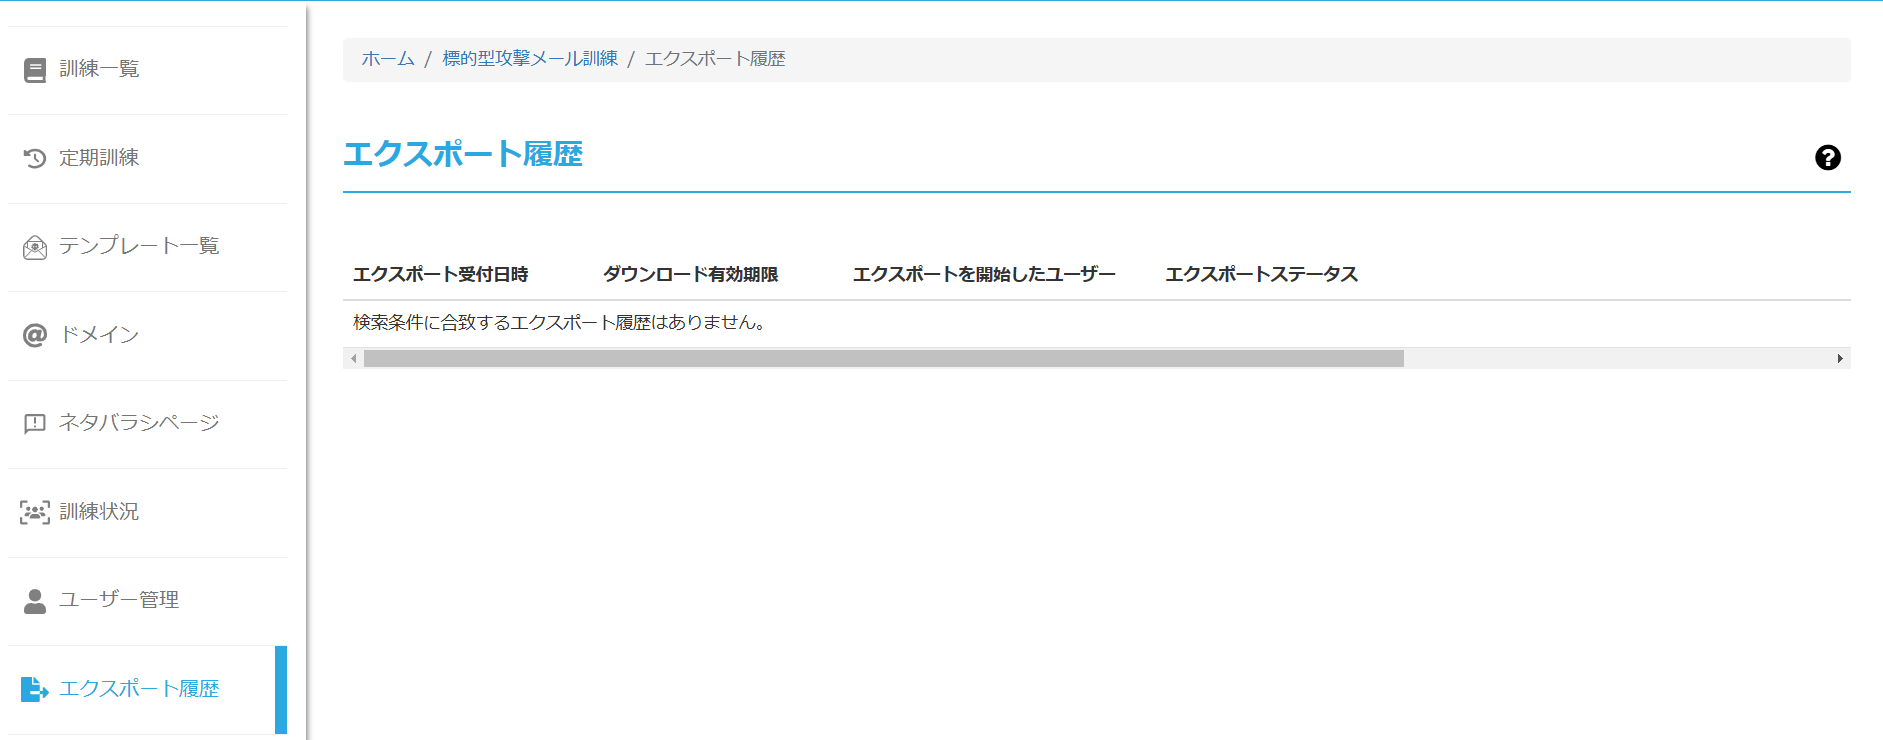This screenshot has width=1883, height=740.
Task: Click the clock history icon for 定期訓練
Action: click(x=35, y=158)
